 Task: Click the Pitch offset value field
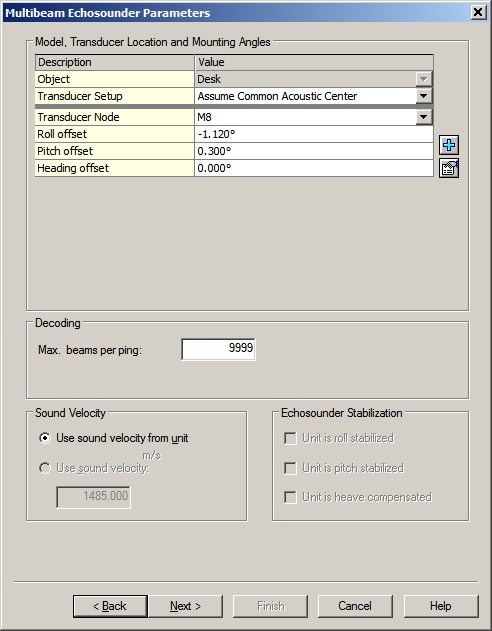tap(314, 151)
